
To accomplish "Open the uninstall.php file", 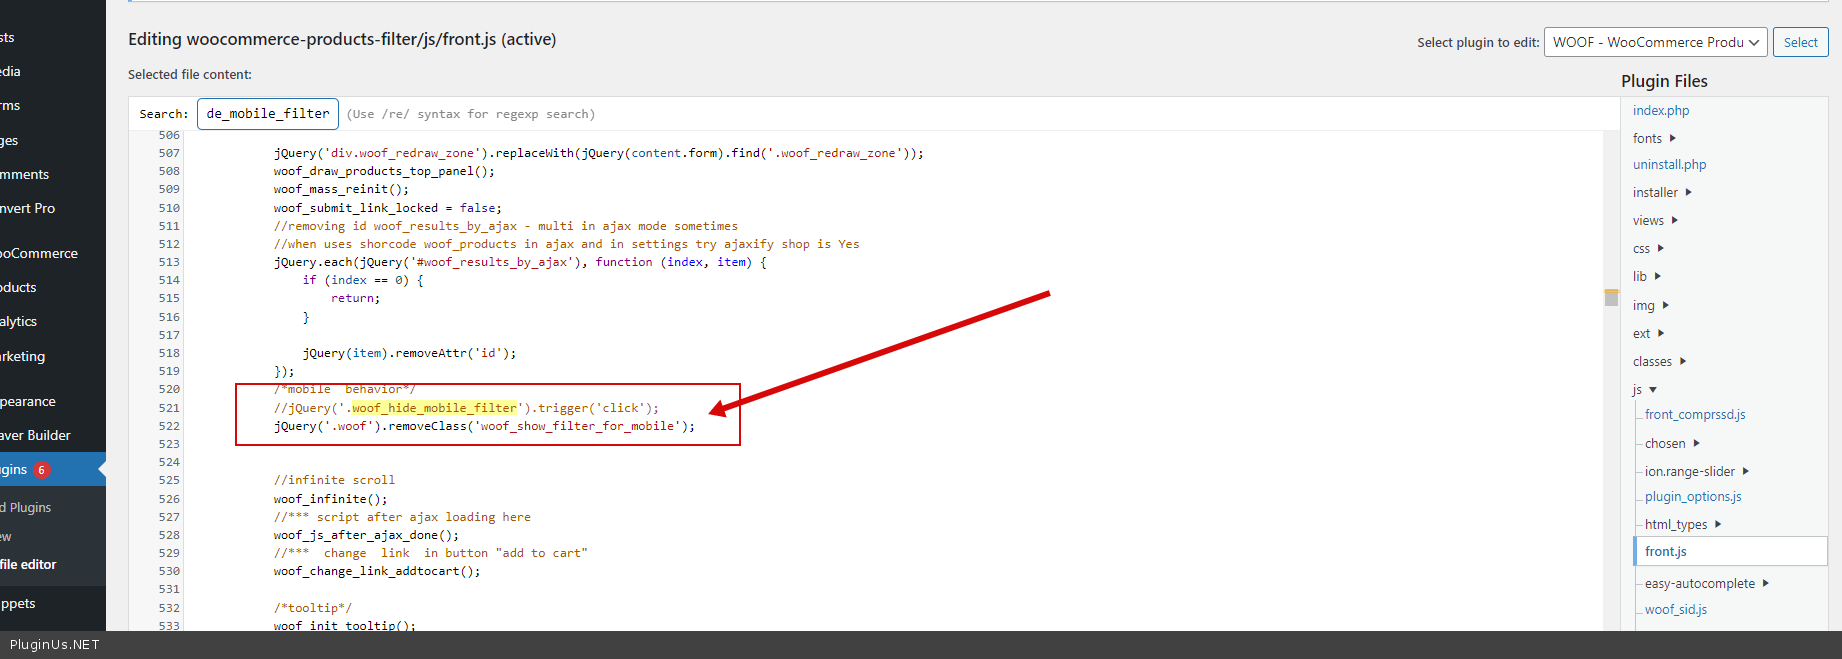I will [x=1669, y=165].
